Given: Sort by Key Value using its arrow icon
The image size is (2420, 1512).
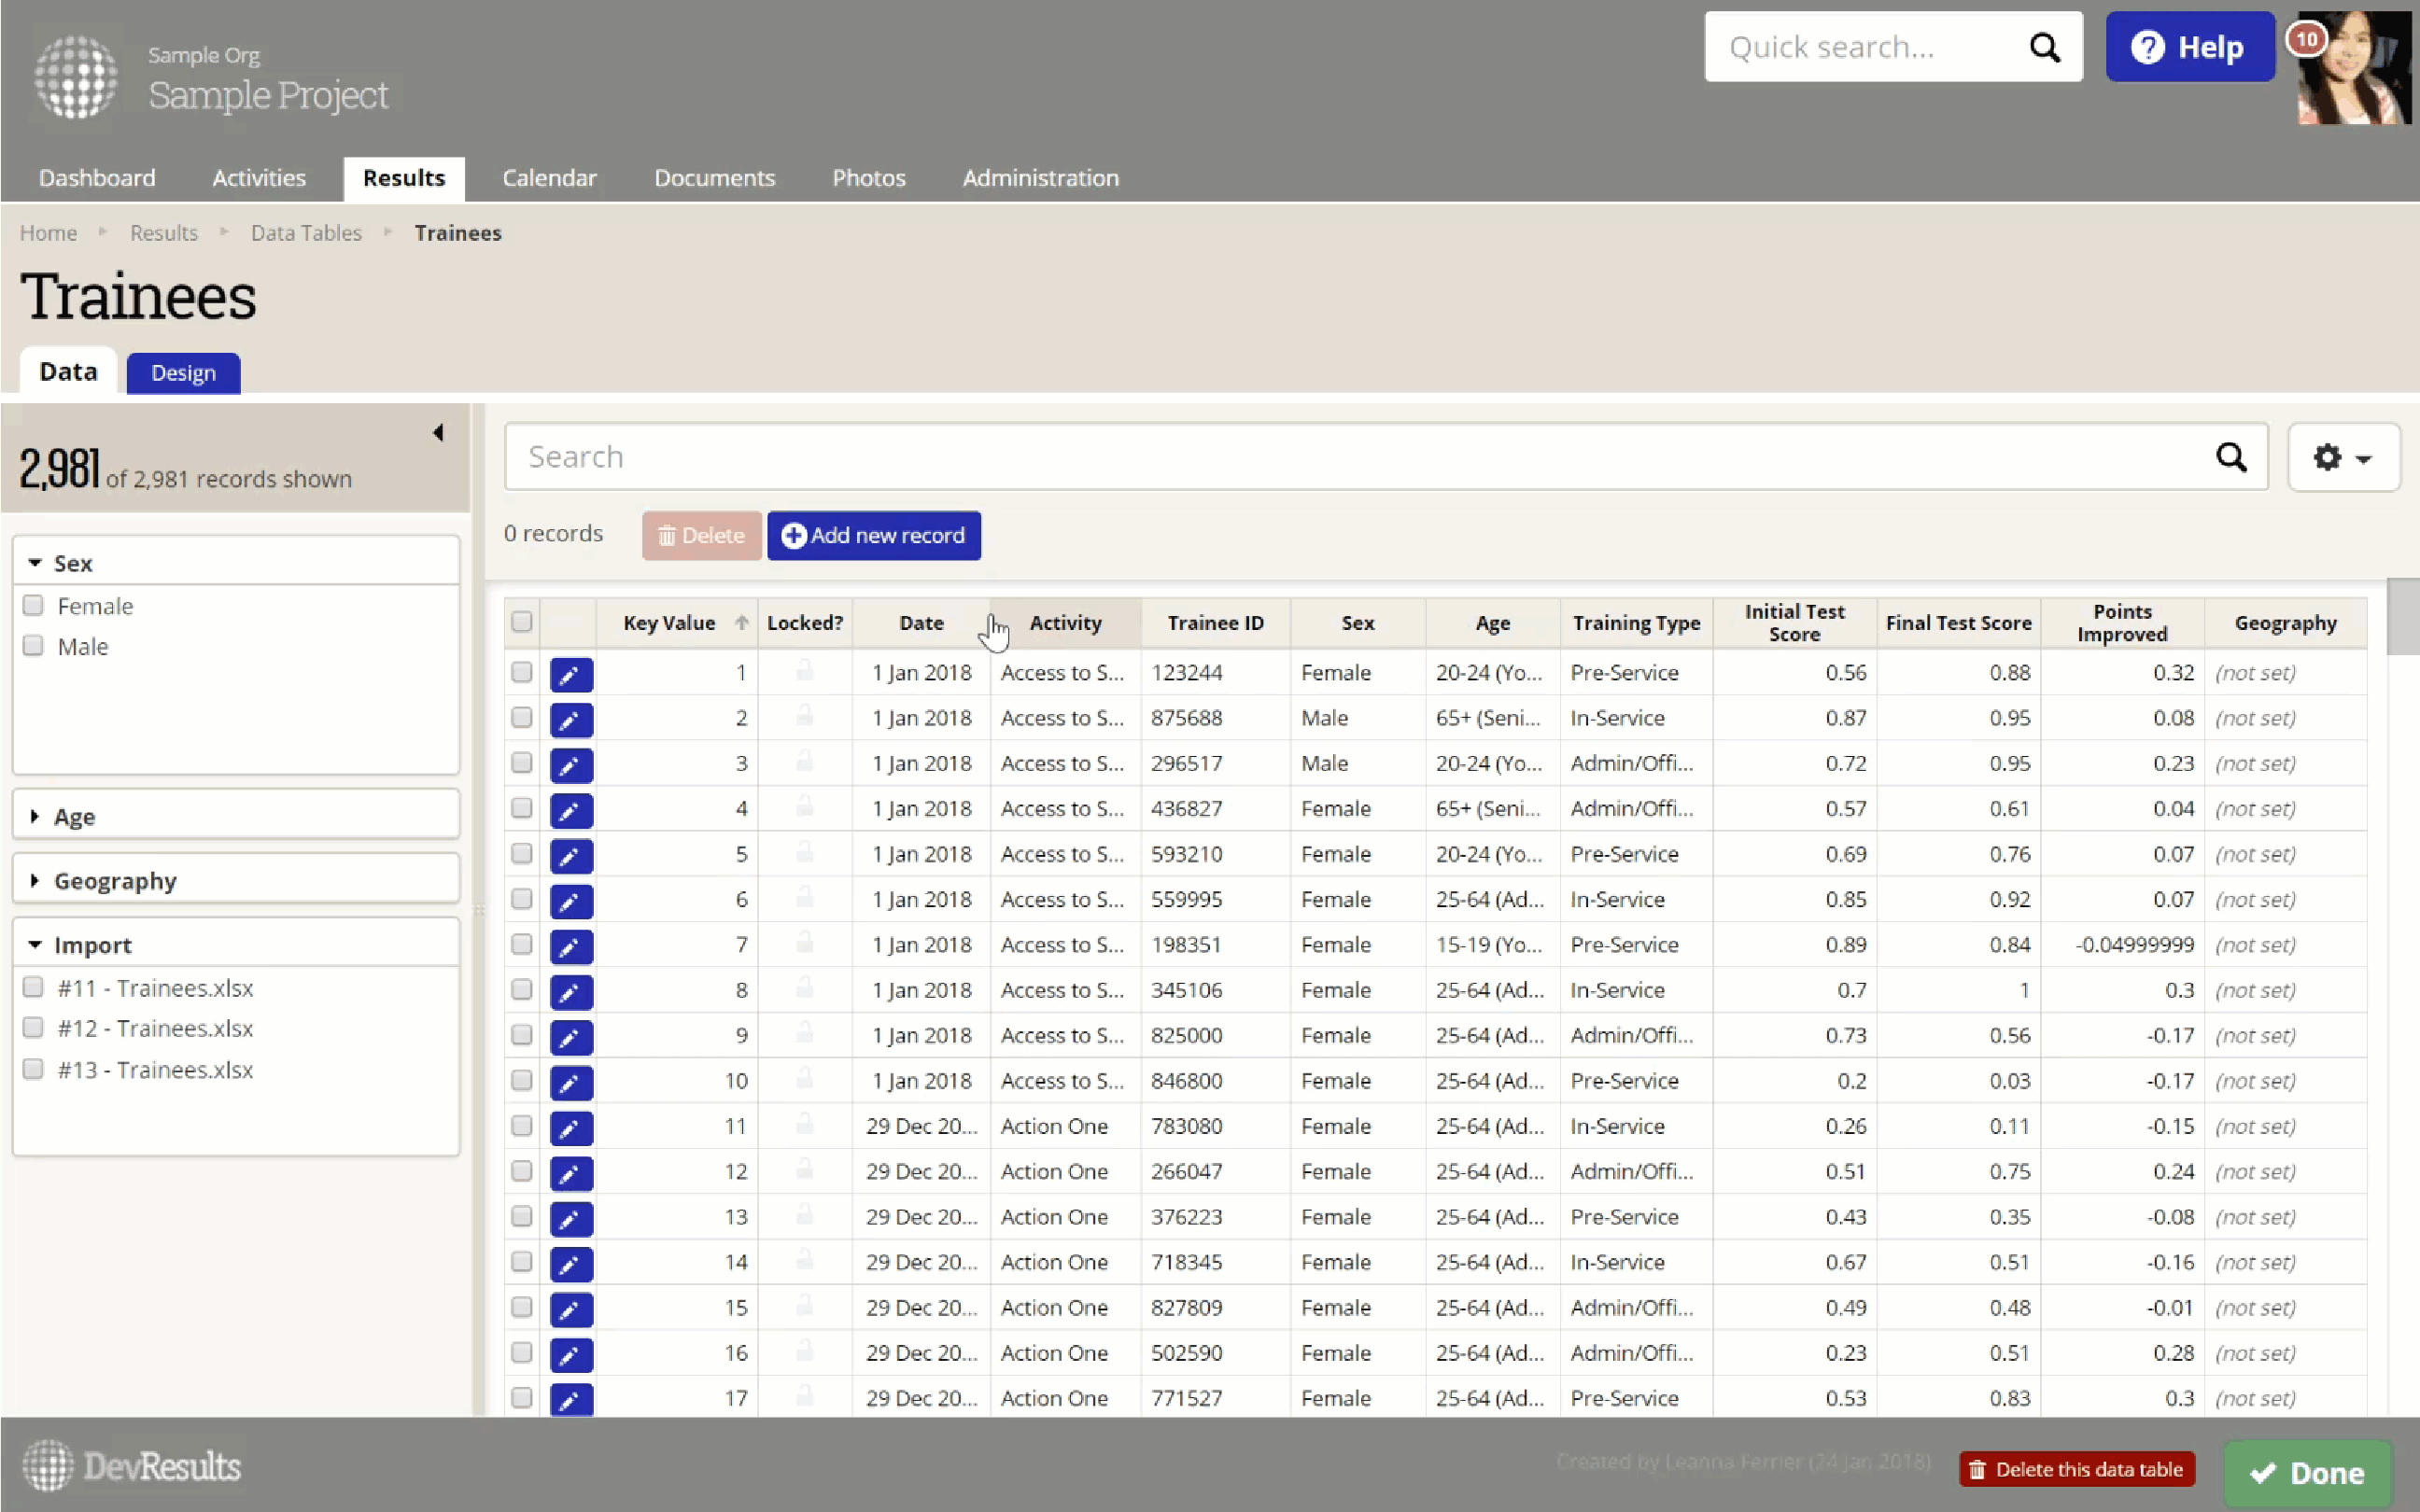Looking at the screenshot, I should tap(741, 622).
